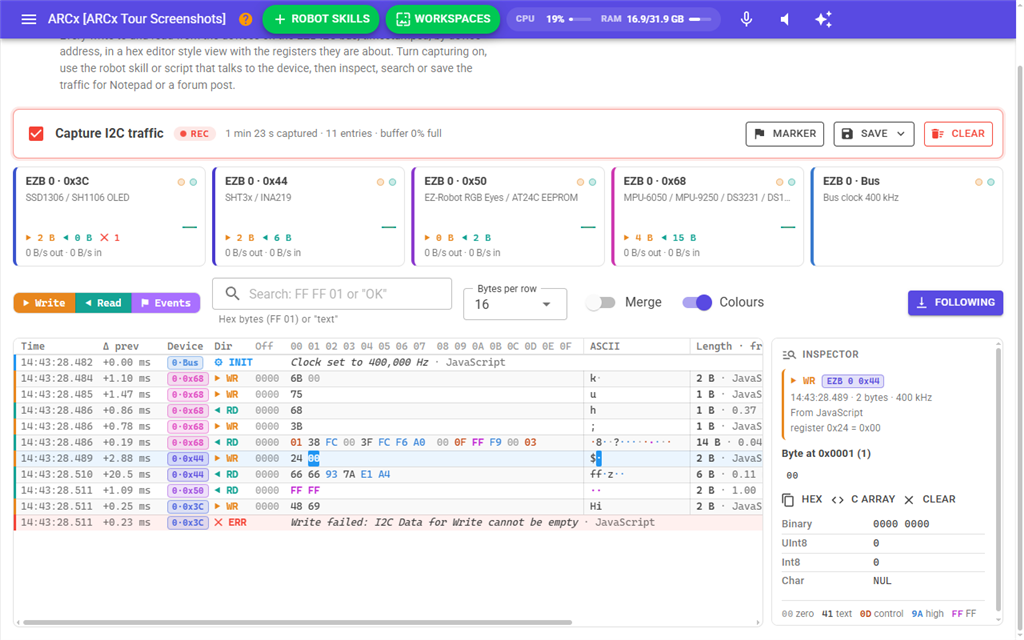Click the RAM usage meter

click(x=656, y=19)
